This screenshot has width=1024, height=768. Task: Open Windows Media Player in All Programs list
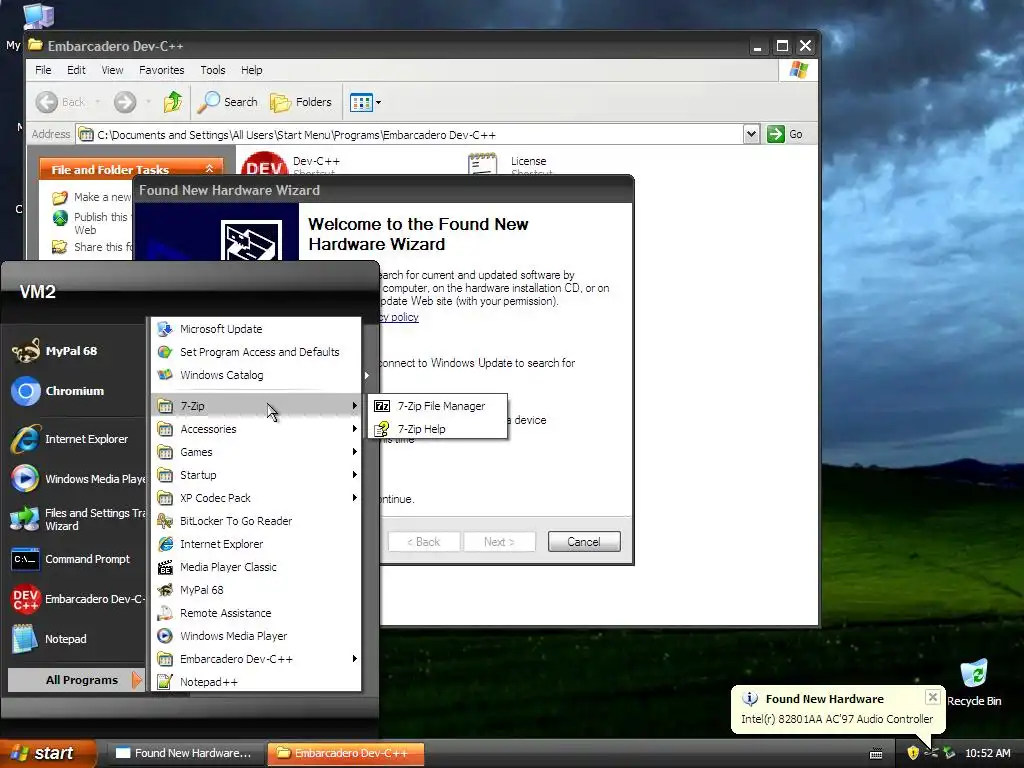256,636
